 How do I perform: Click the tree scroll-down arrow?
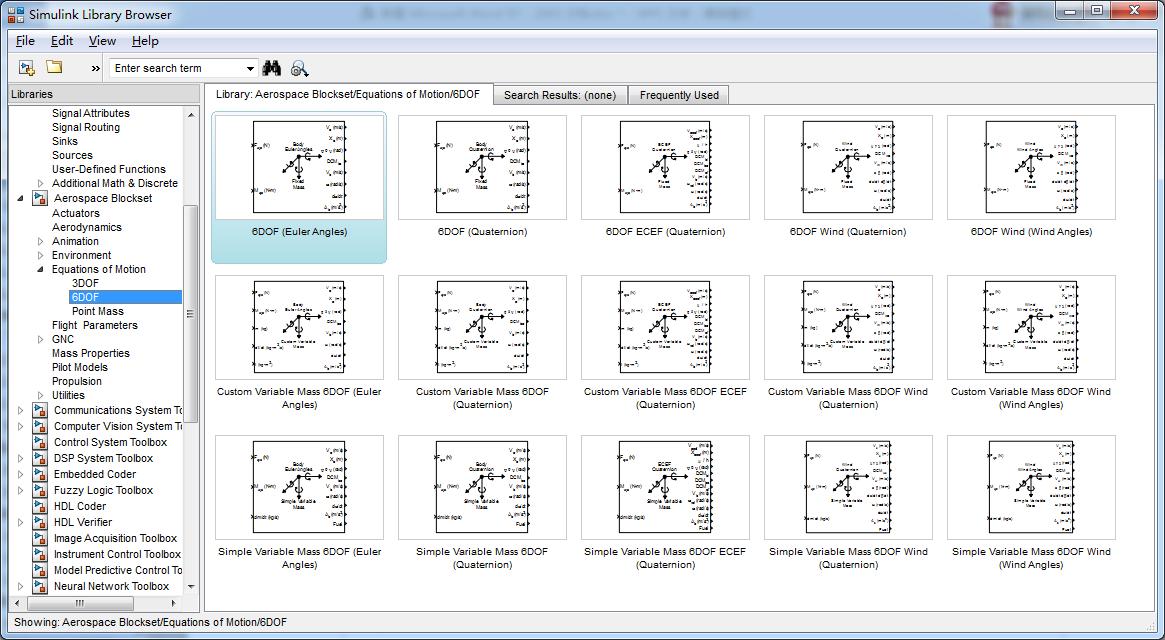(x=191, y=587)
